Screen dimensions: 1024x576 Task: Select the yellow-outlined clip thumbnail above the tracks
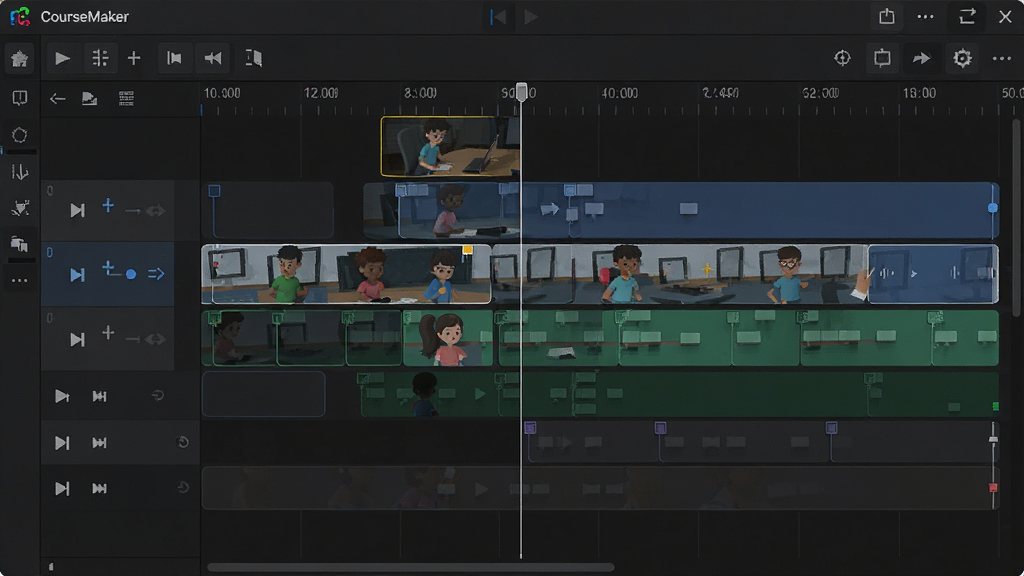(451, 146)
